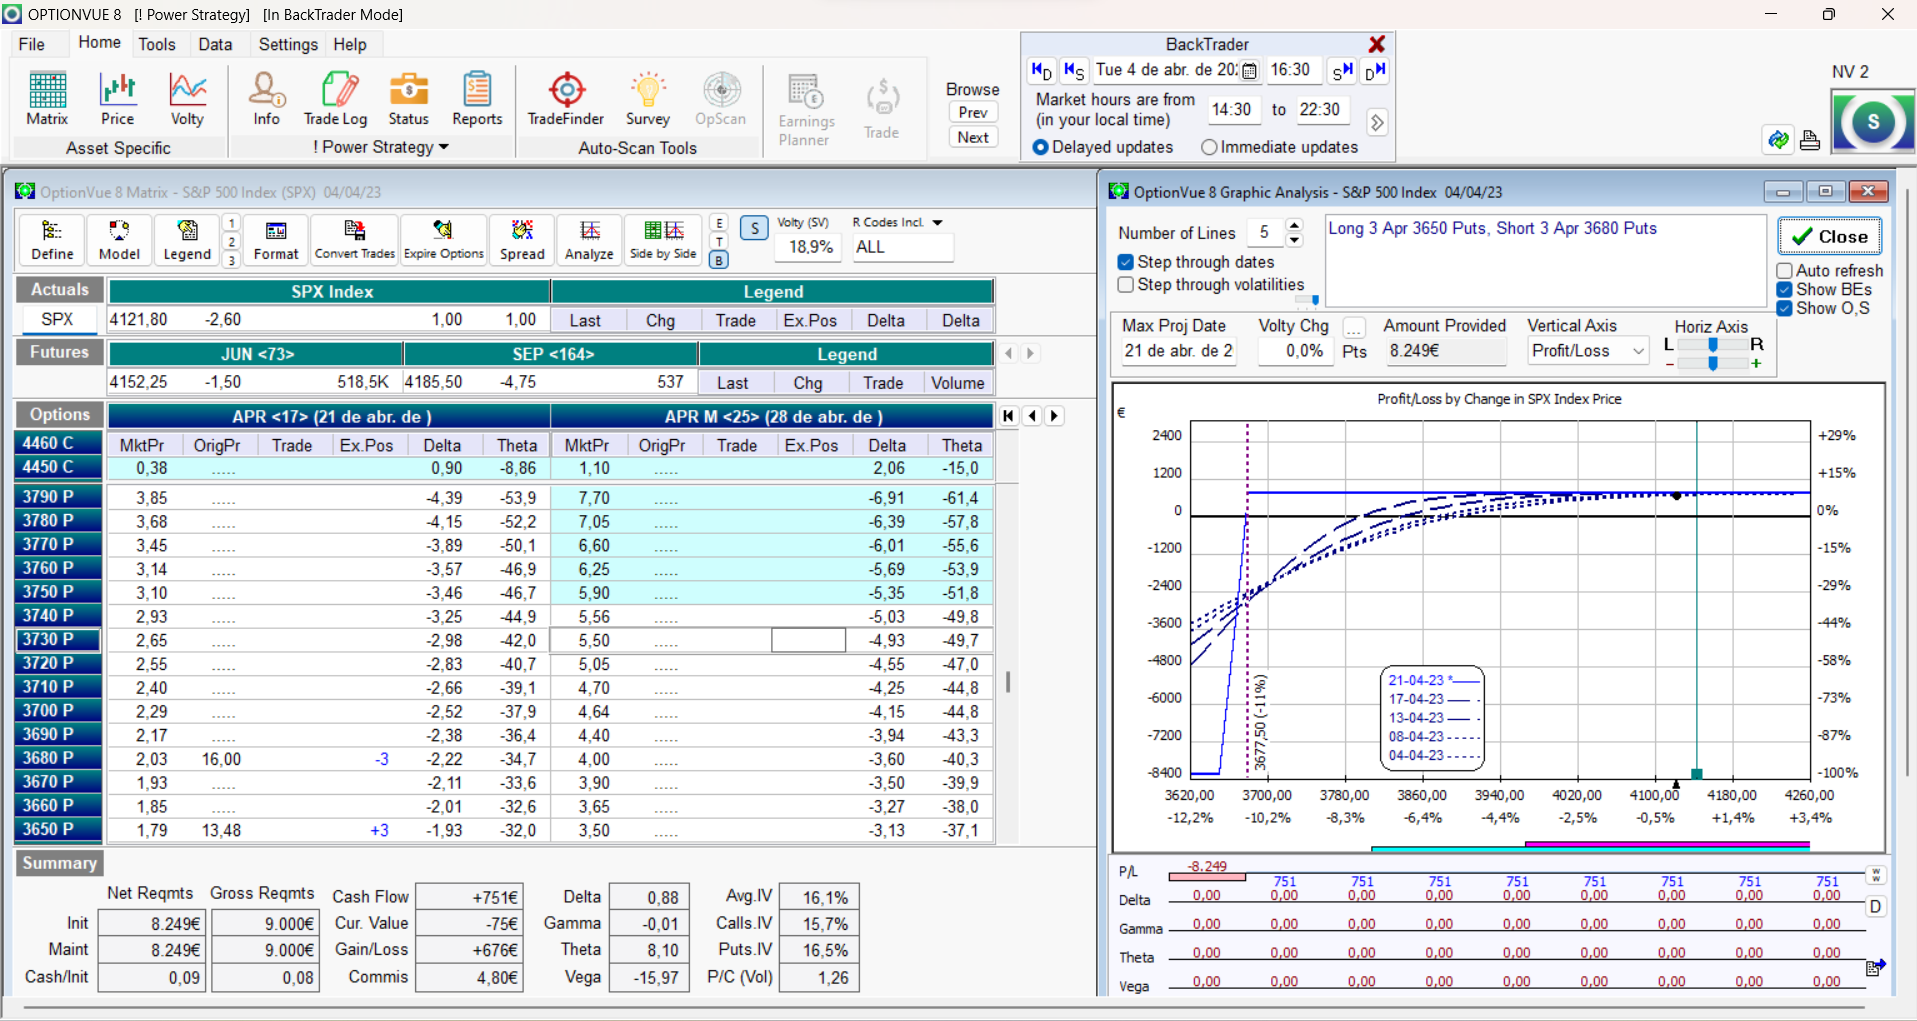Open the R Codes Incl. dropdown
Viewport: 1917px width, 1021px height.
point(938,223)
